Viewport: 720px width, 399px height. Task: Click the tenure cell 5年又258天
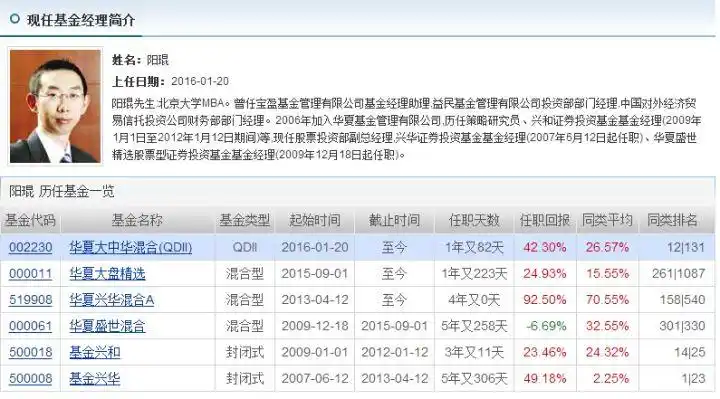click(x=474, y=326)
